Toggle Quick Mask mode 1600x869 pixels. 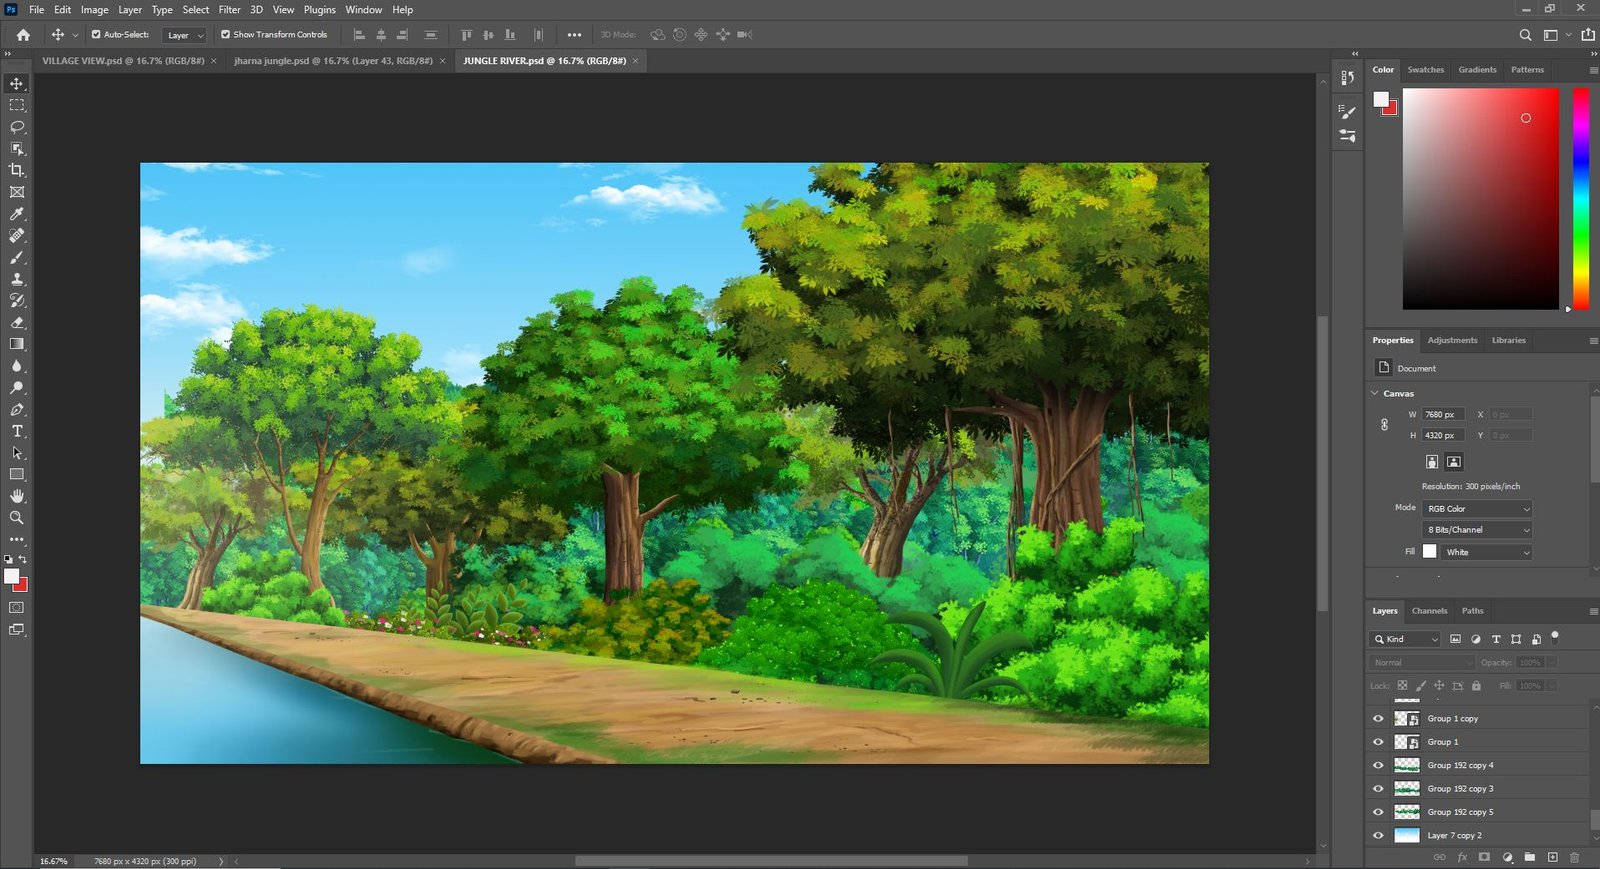pos(17,607)
